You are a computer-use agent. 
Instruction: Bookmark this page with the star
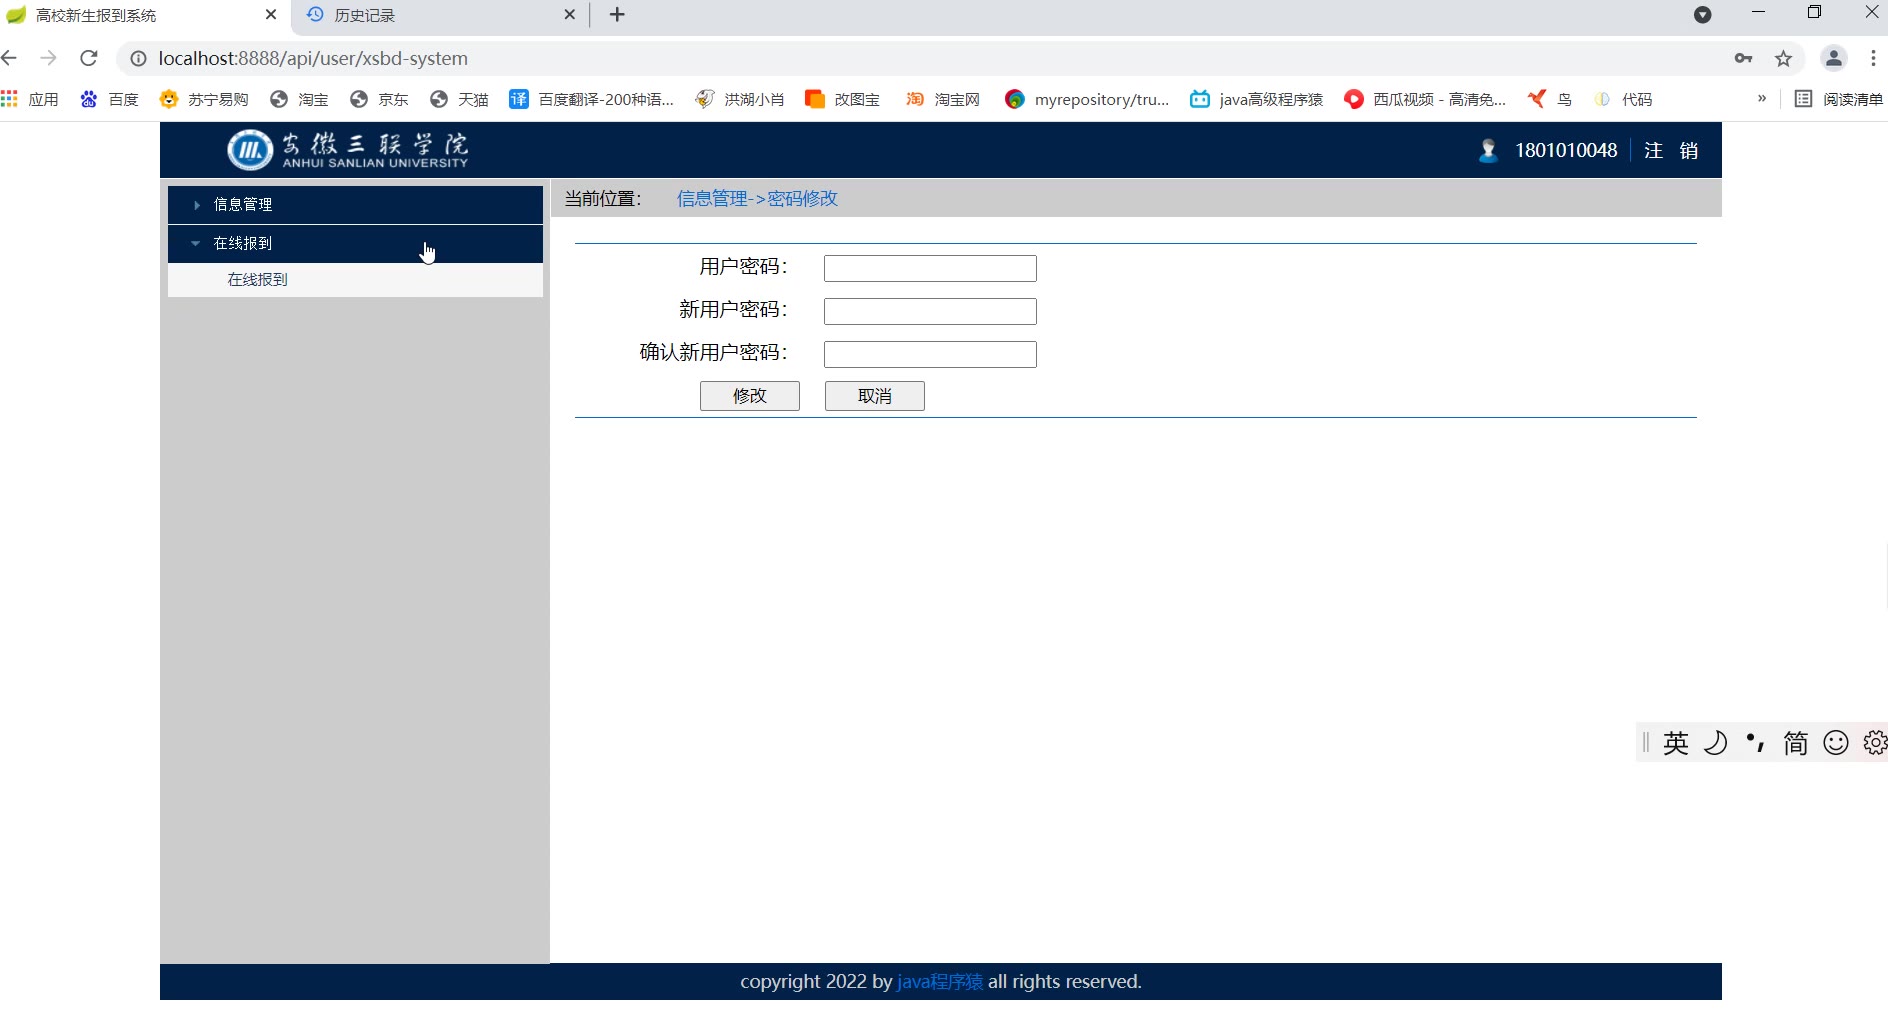1783,59
